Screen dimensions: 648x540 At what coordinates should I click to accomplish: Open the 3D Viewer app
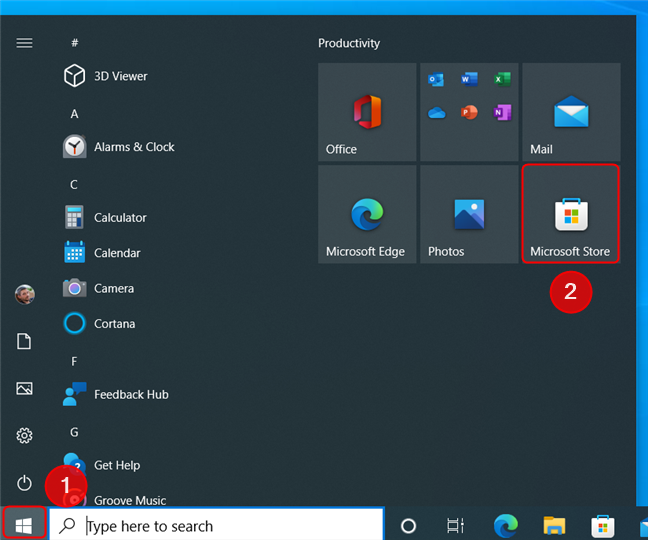click(x=105, y=76)
